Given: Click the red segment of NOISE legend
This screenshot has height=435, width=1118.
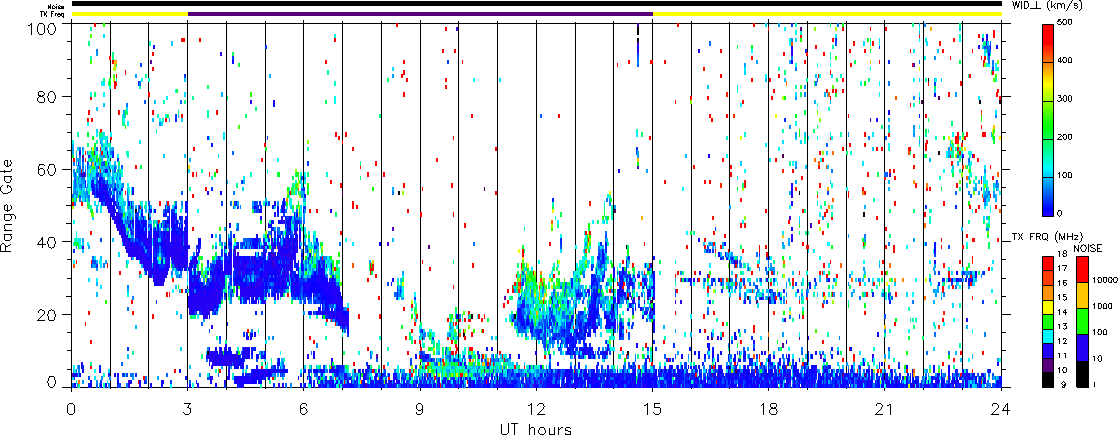Looking at the screenshot, I should (1082, 270).
